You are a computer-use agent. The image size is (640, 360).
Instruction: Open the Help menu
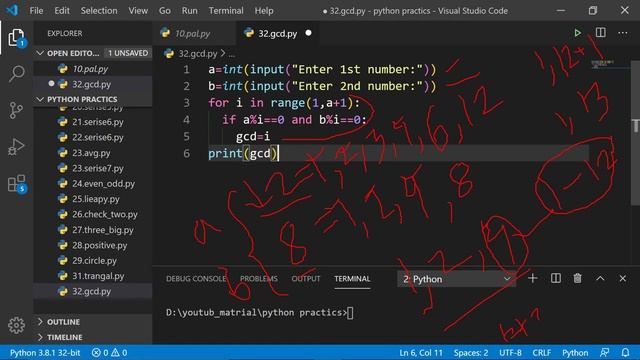click(264, 11)
